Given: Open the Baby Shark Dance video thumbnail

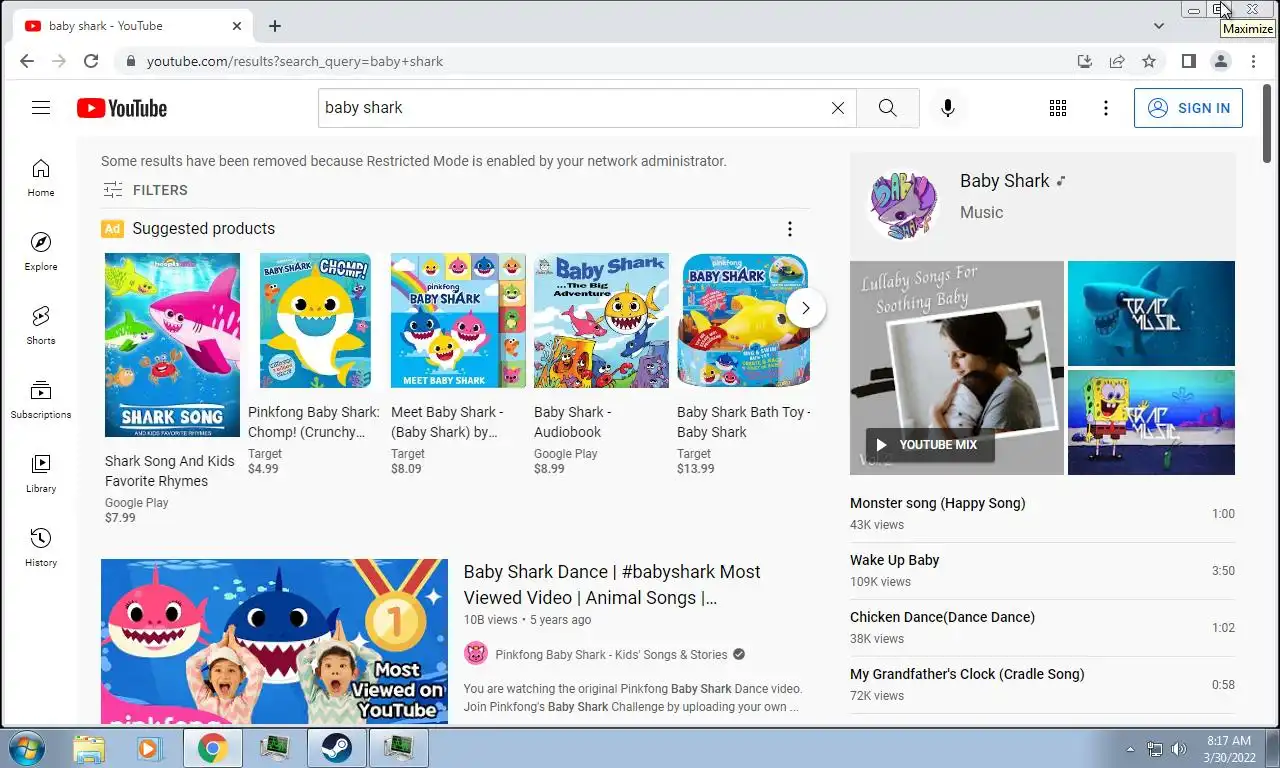Looking at the screenshot, I should pos(274,641).
